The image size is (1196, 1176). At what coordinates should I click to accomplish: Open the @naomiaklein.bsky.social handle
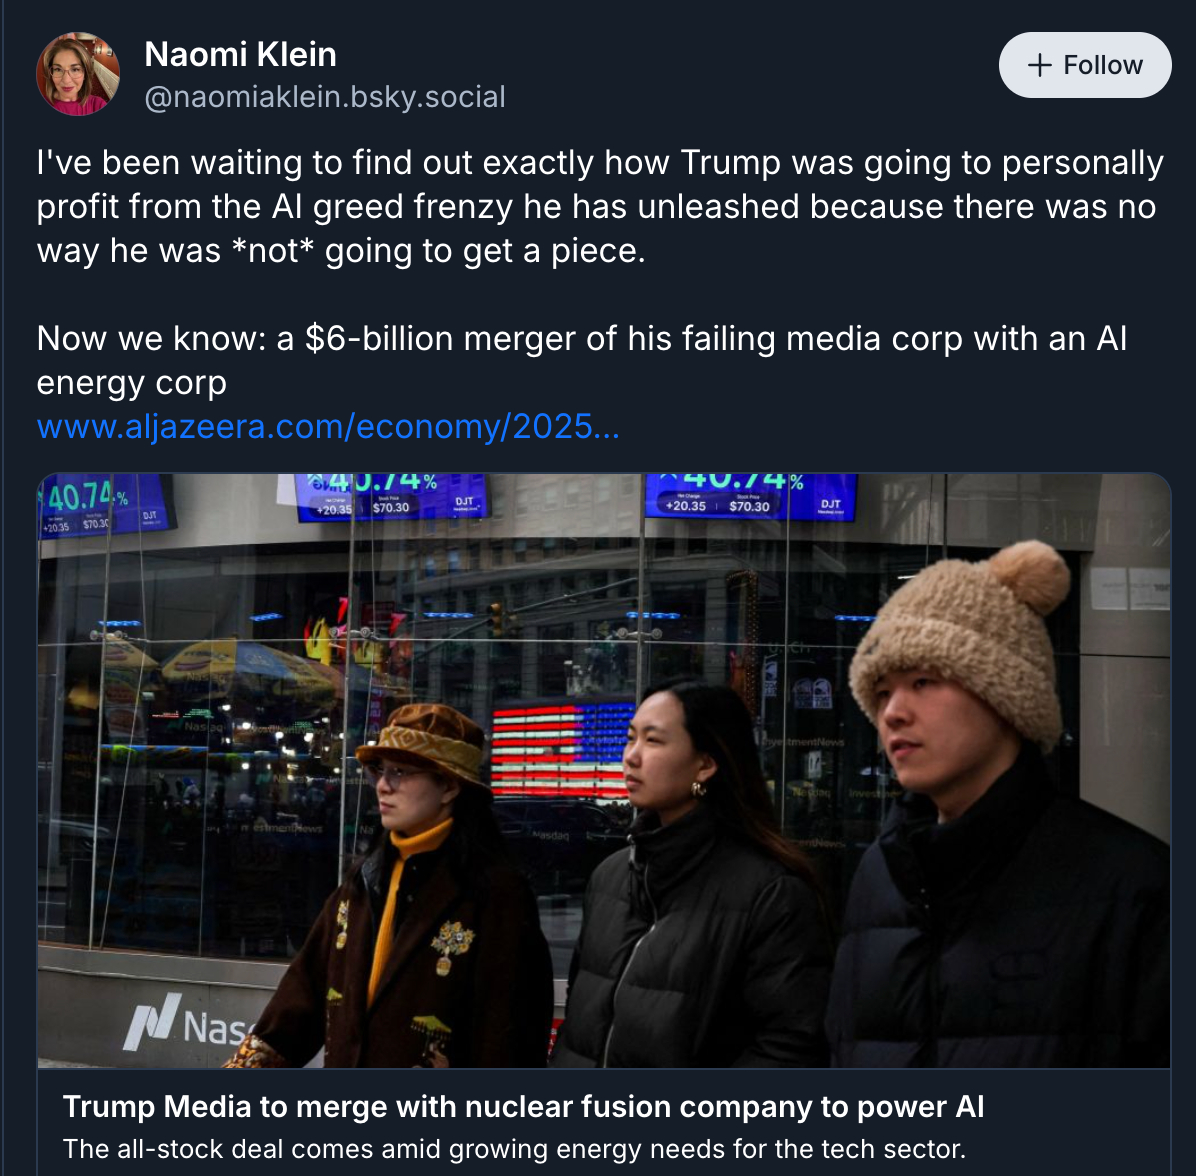click(x=325, y=97)
